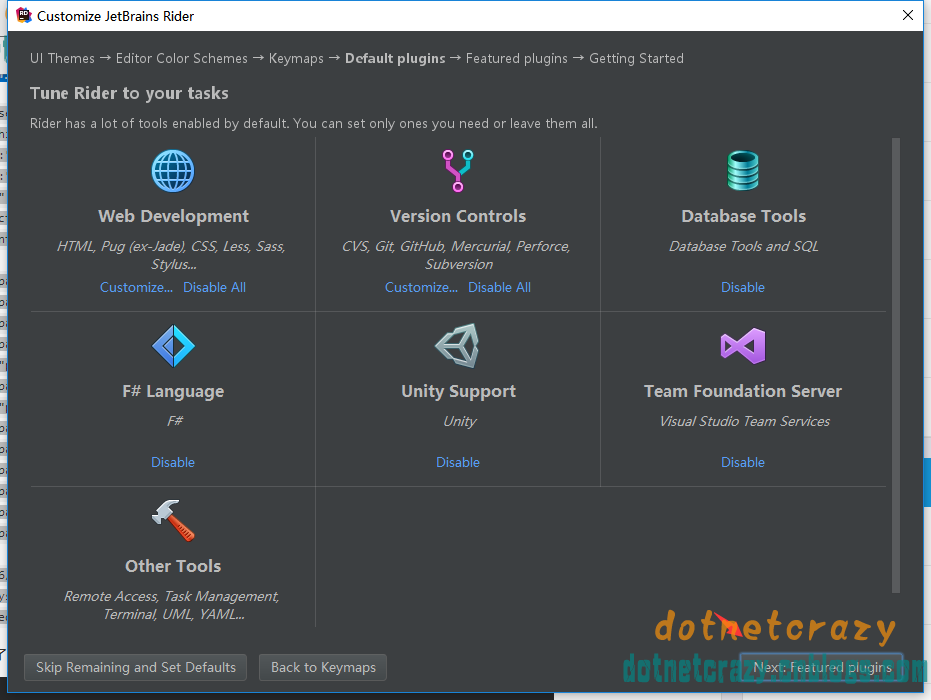The image size is (931, 700).
Task: Go Back to Keymaps step
Action: pyautogui.click(x=323, y=667)
